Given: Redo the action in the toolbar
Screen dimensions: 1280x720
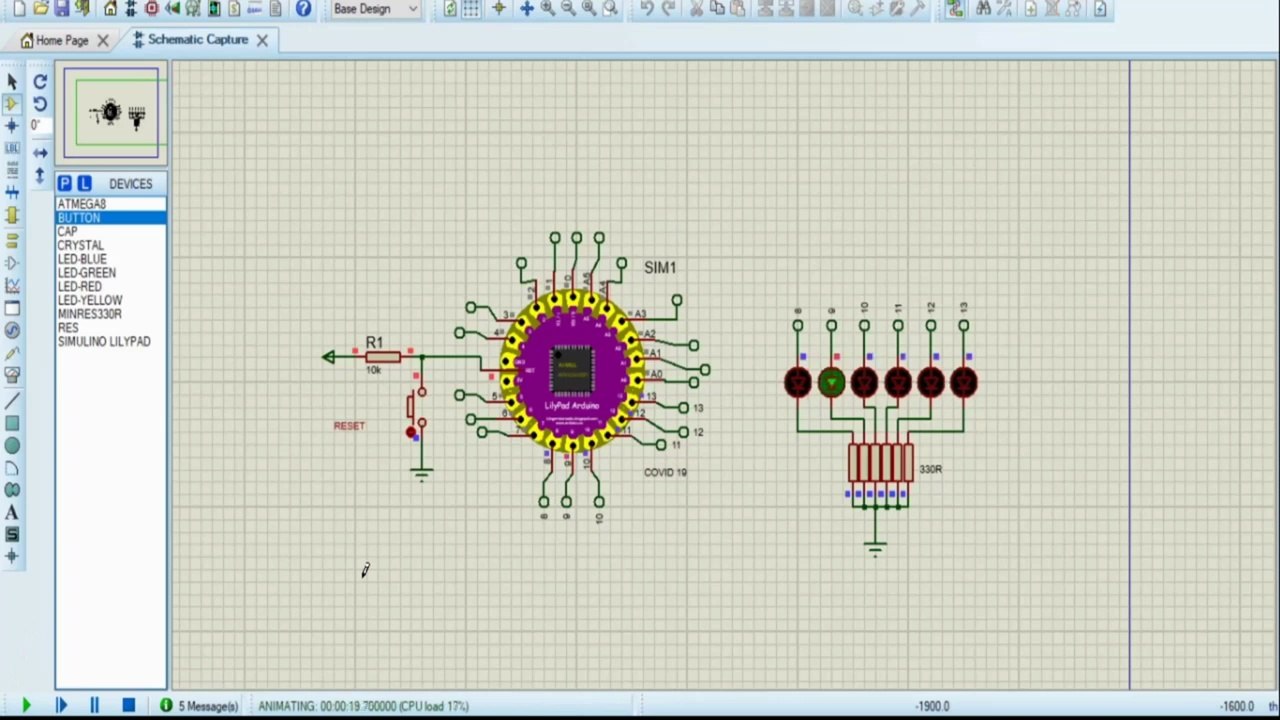Looking at the screenshot, I should point(670,8).
